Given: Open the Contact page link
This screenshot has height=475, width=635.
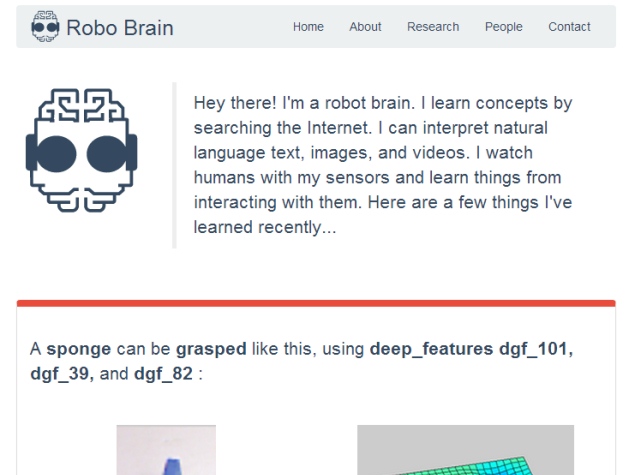Looking at the screenshot, I should point(569,27).
